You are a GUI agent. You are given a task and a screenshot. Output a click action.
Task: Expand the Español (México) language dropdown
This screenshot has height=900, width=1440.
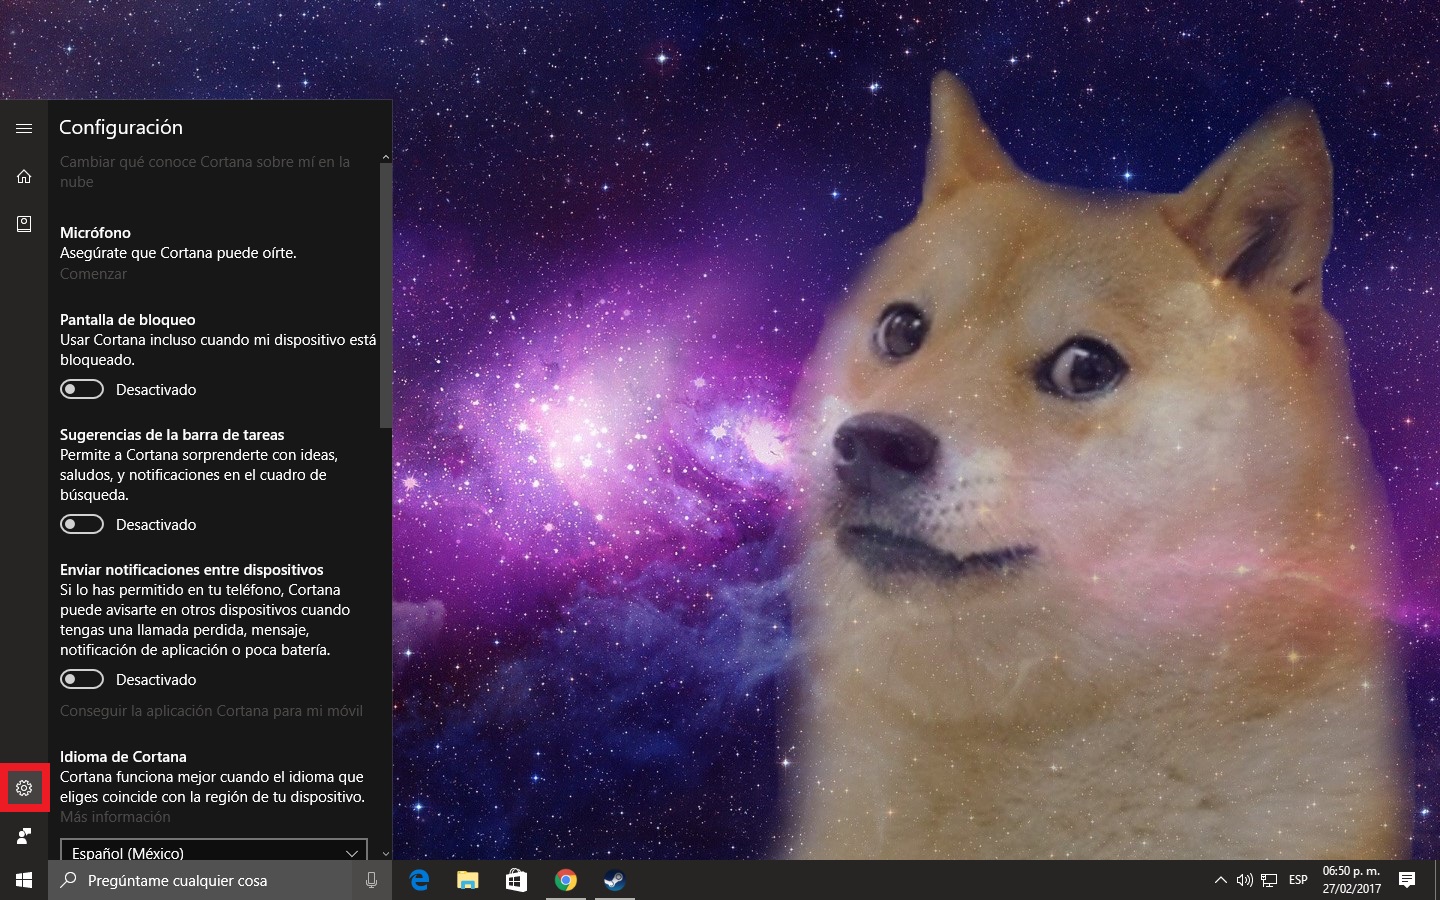(214, 850)
